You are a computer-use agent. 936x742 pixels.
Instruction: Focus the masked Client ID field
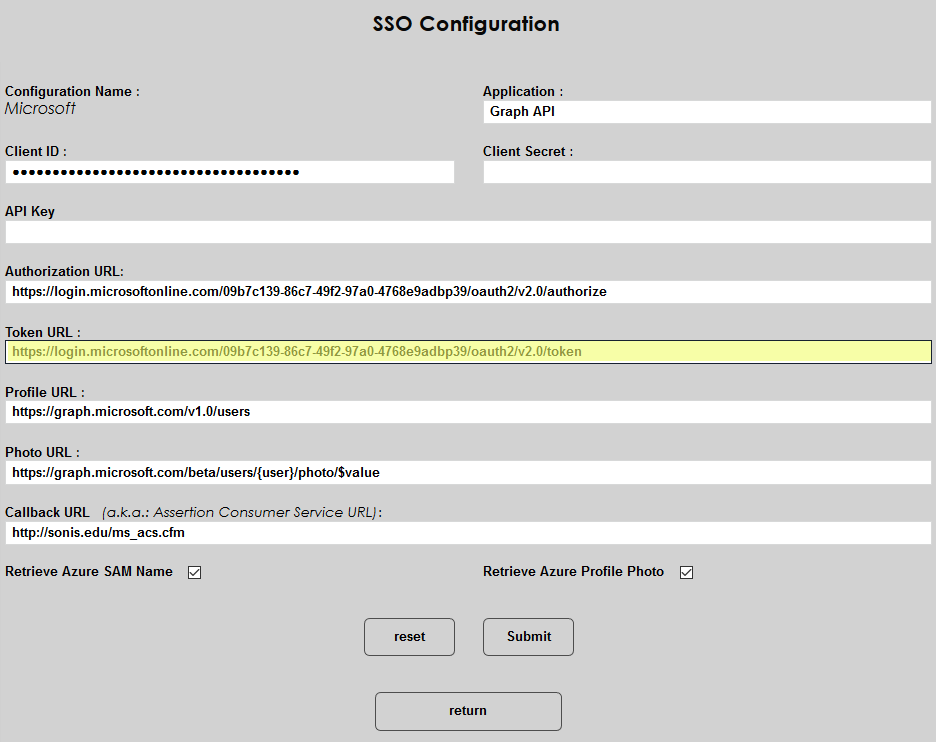click(x=229, y=172)
